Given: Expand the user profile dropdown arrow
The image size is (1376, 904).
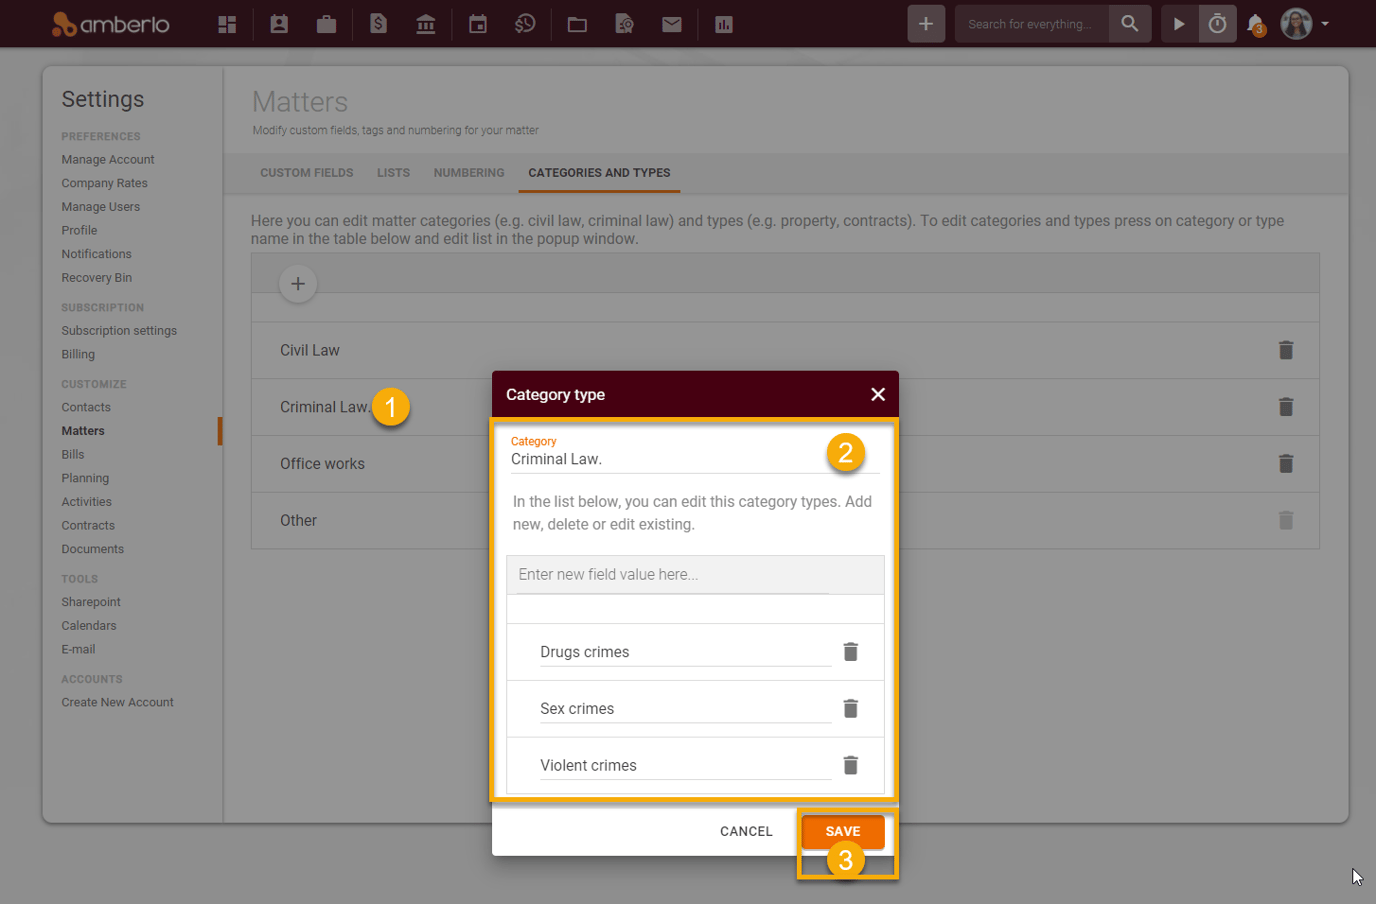Looking at the screenshot, I should [x=1325, y=24].
